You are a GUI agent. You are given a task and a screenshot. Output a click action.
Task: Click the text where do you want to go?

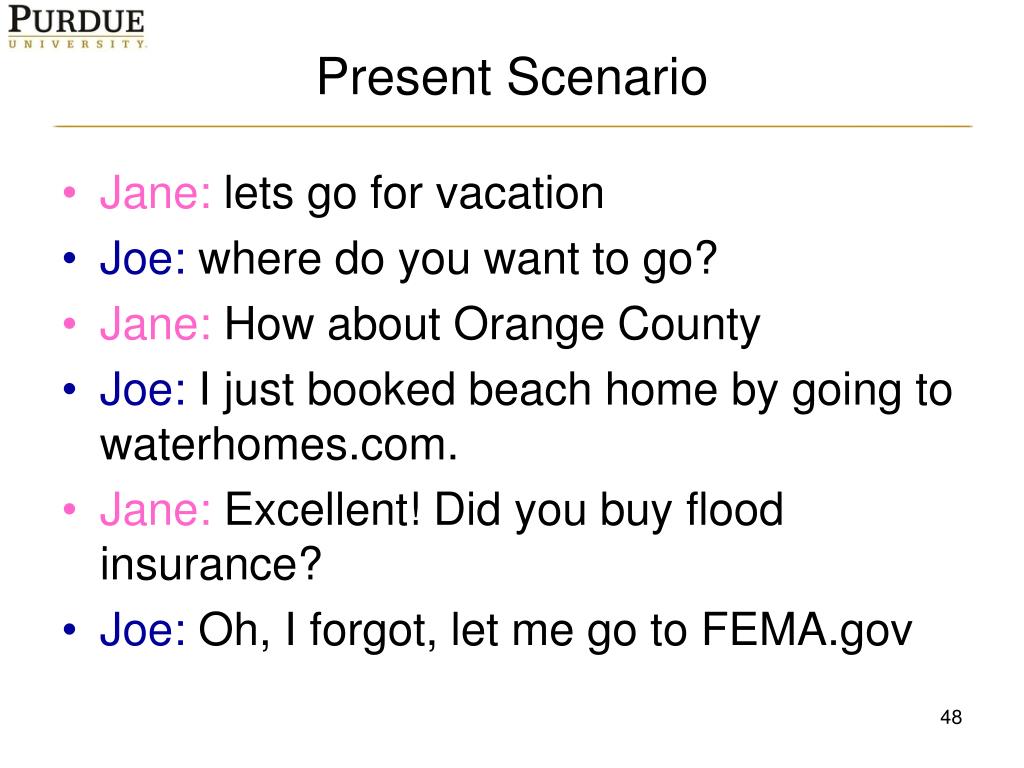click(458, 259)
